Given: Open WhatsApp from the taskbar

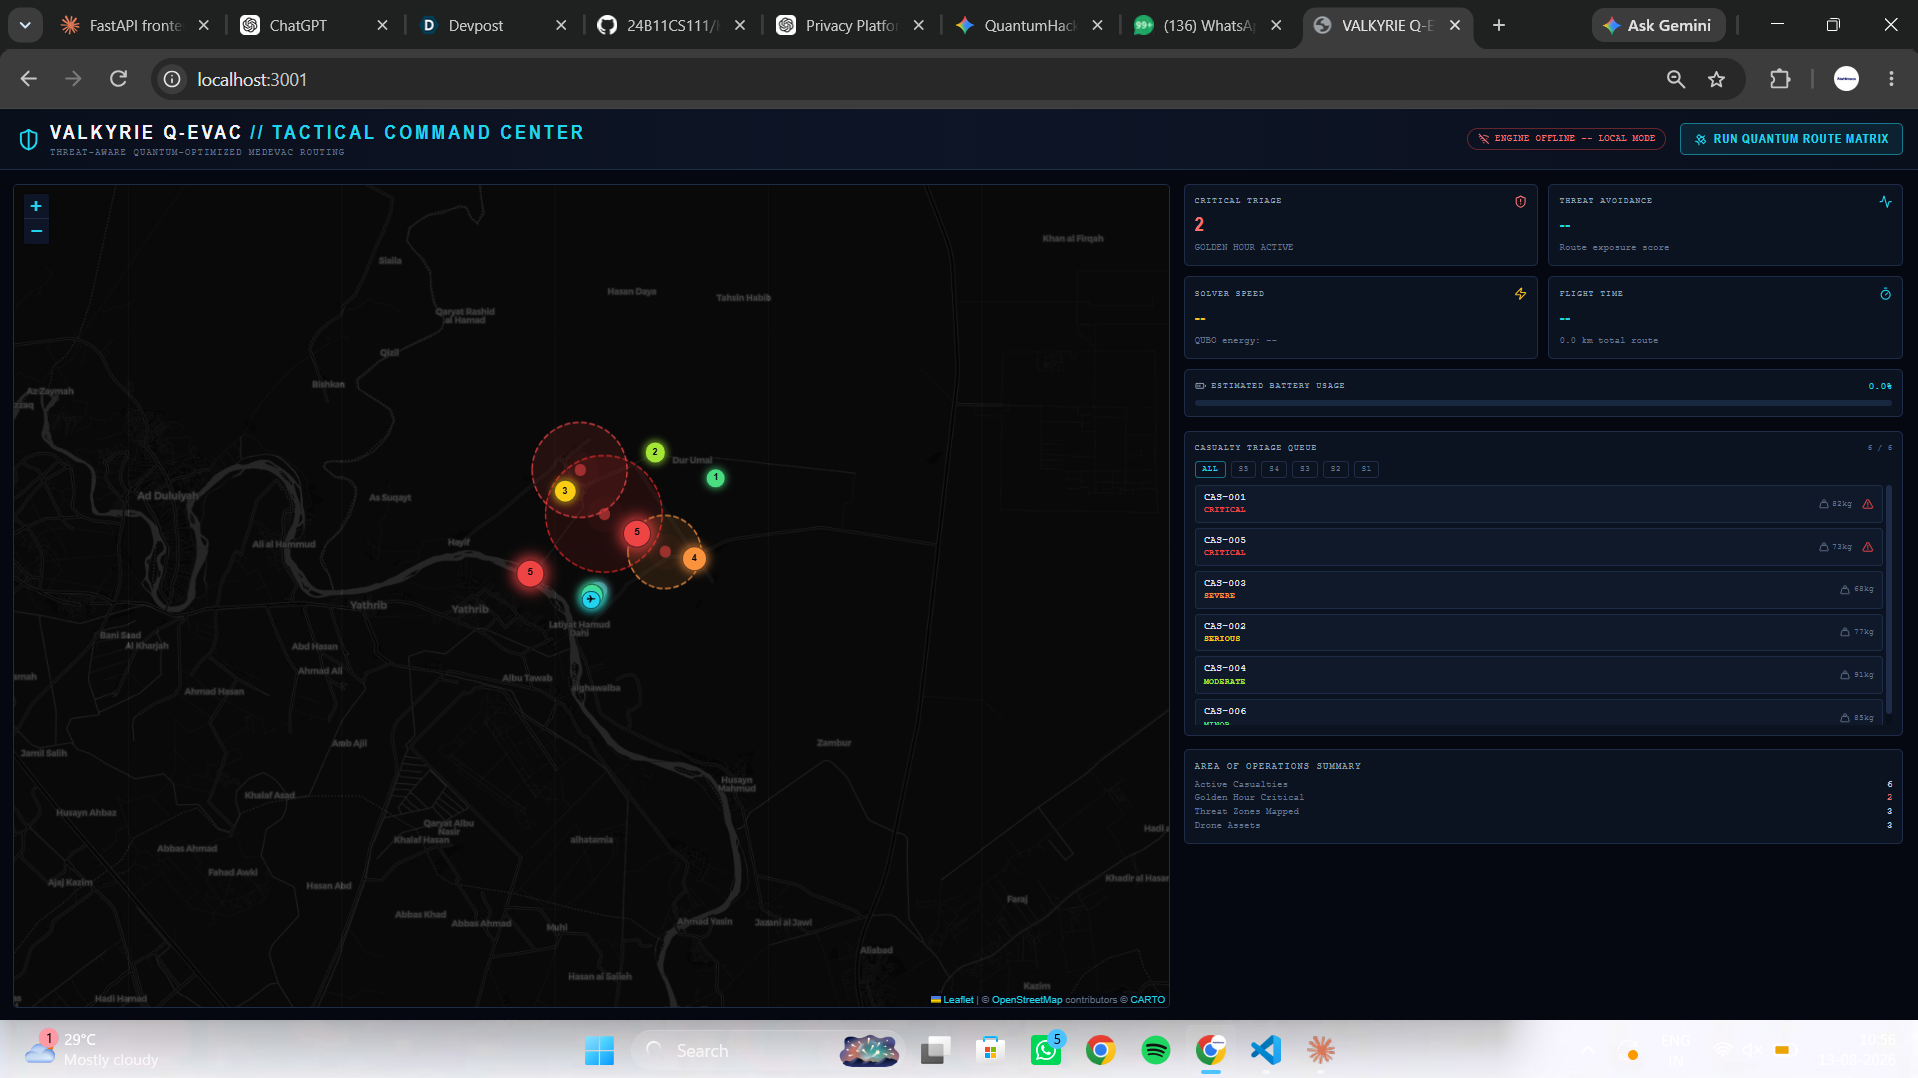Looking at the screenshot, I should [x=1045, y=1050].
